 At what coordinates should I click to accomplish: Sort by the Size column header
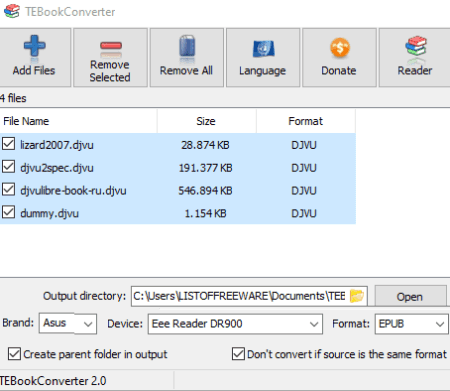[207, 121]
